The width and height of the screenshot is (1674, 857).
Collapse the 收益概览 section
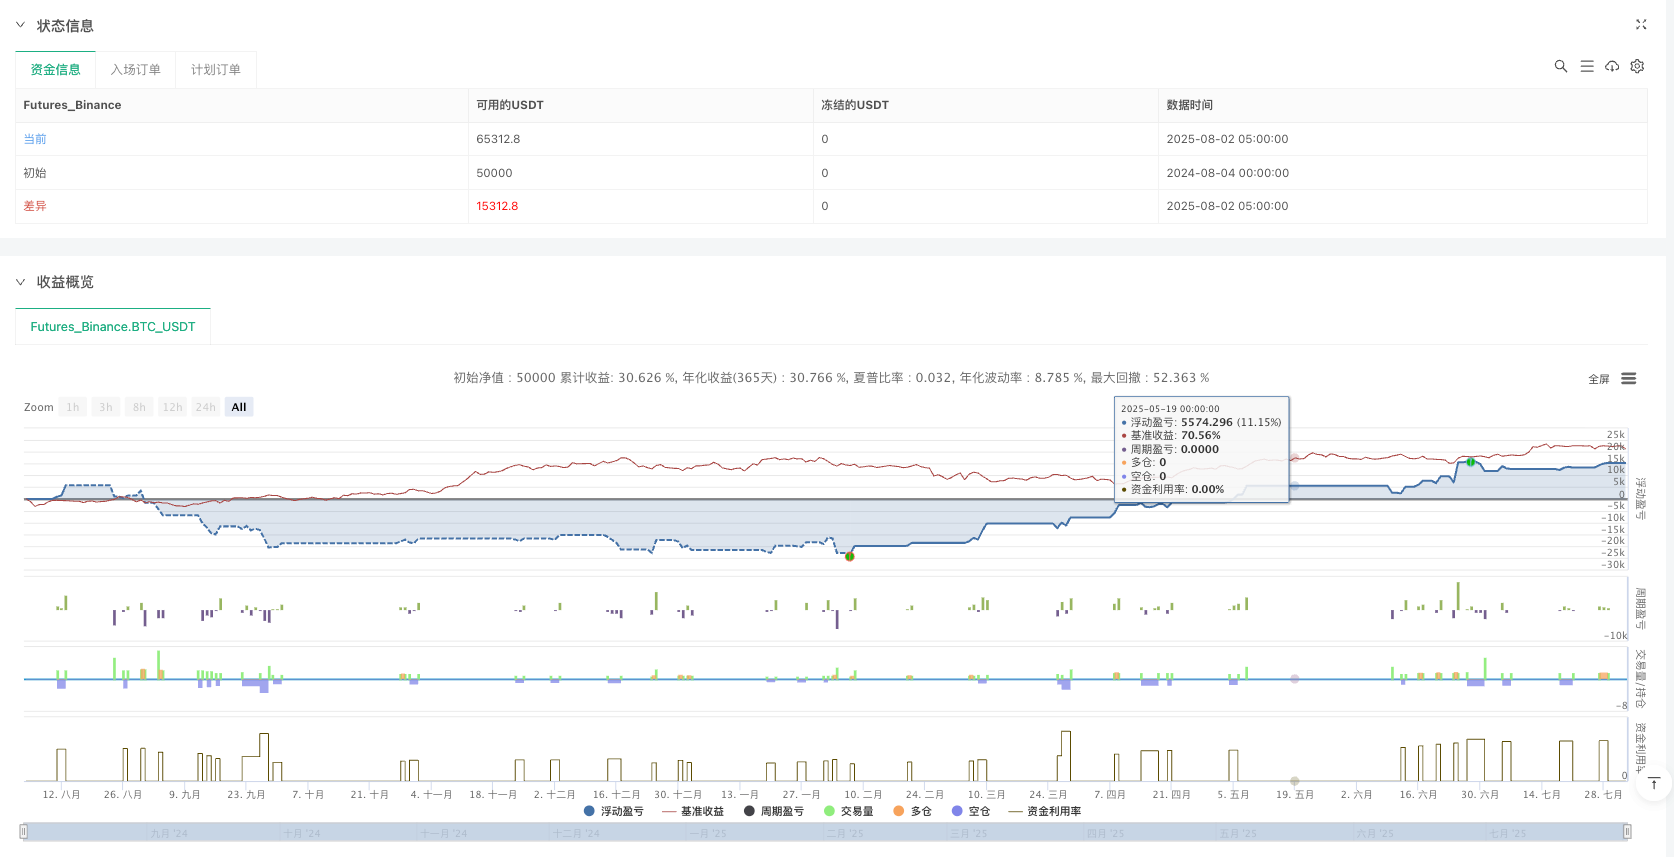20,282
